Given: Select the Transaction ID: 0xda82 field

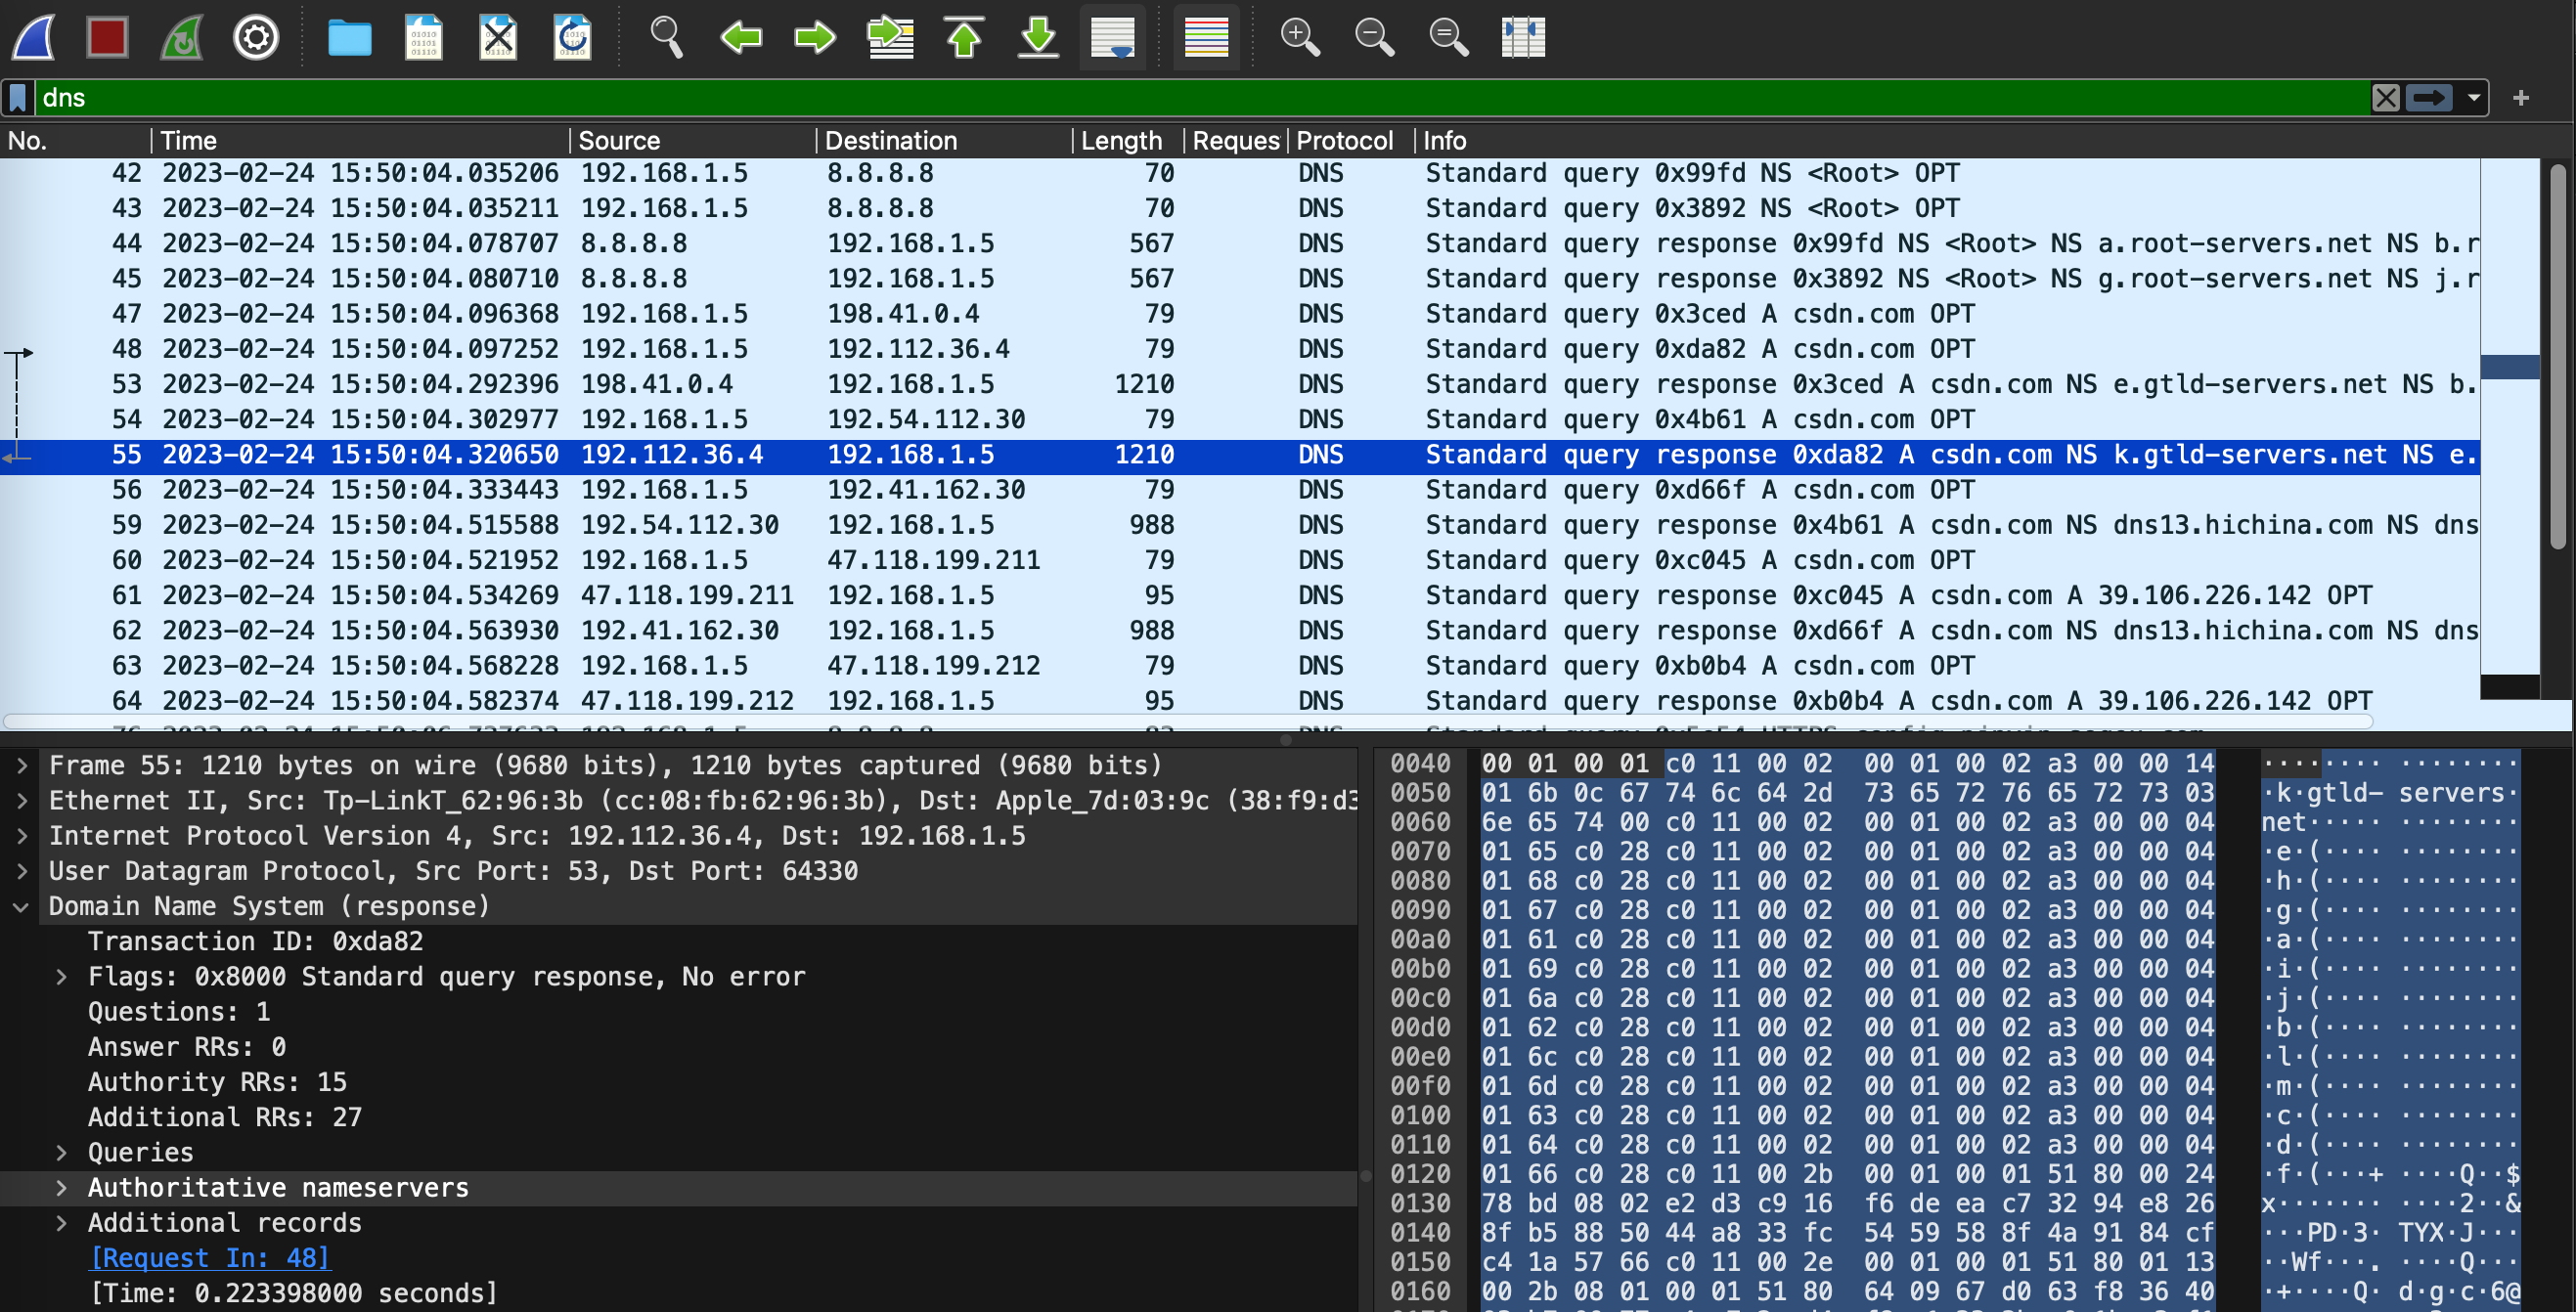Looking at the screenshot, I should click(x=255, y=942).
